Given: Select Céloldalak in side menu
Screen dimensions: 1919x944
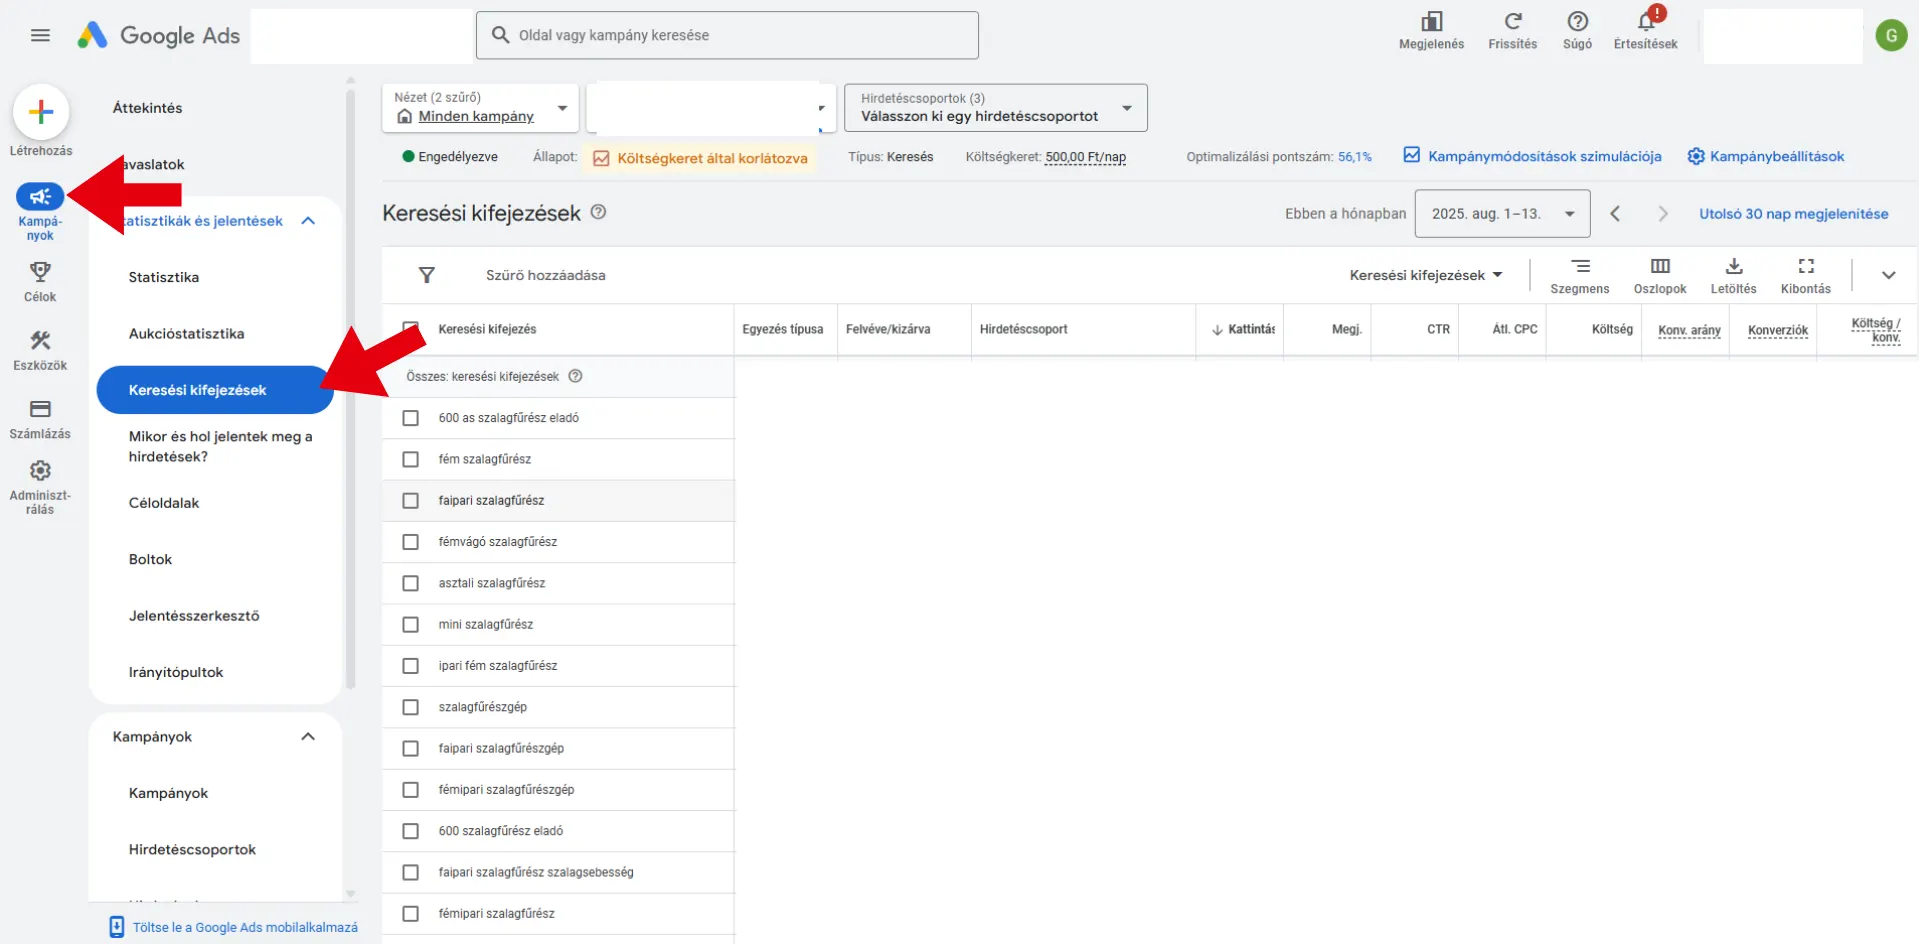Looking at the screenshot, I should (164, 503).
